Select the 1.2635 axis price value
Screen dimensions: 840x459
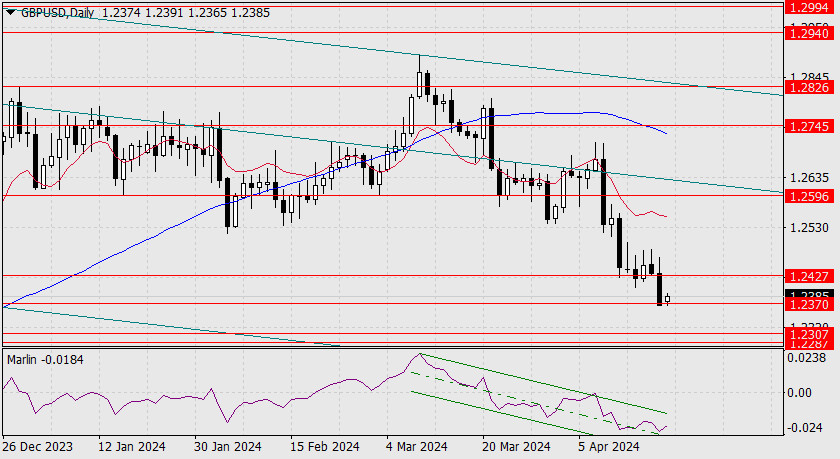pos(809,177)
